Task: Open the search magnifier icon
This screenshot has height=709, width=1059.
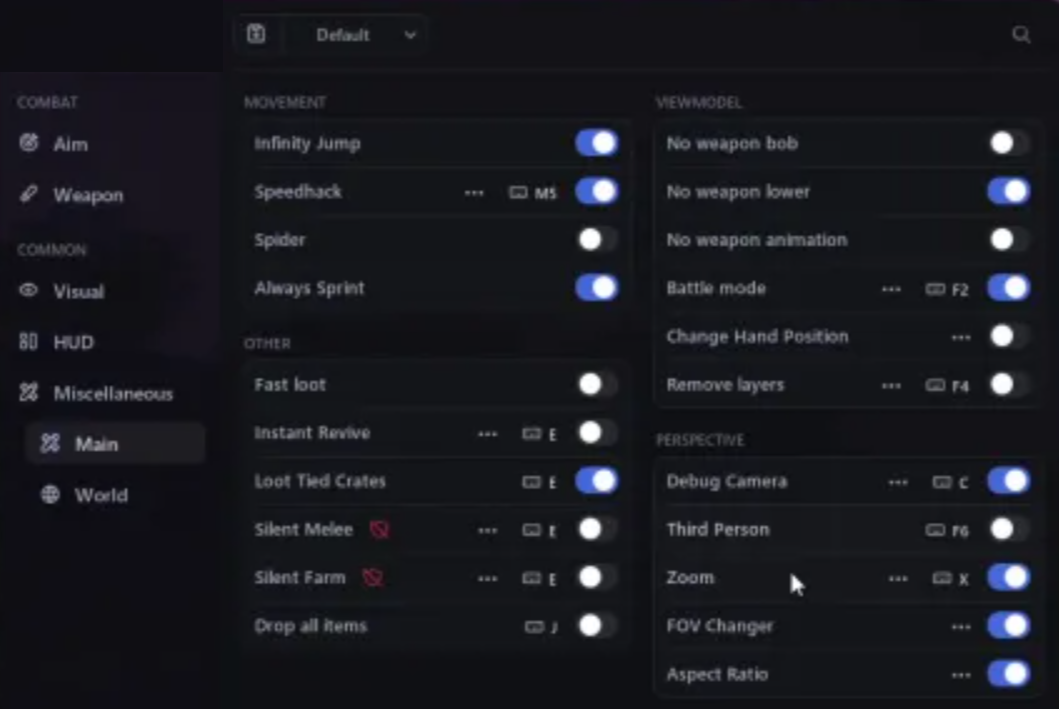Action: pyautogui.click(x=1021, y=35)
